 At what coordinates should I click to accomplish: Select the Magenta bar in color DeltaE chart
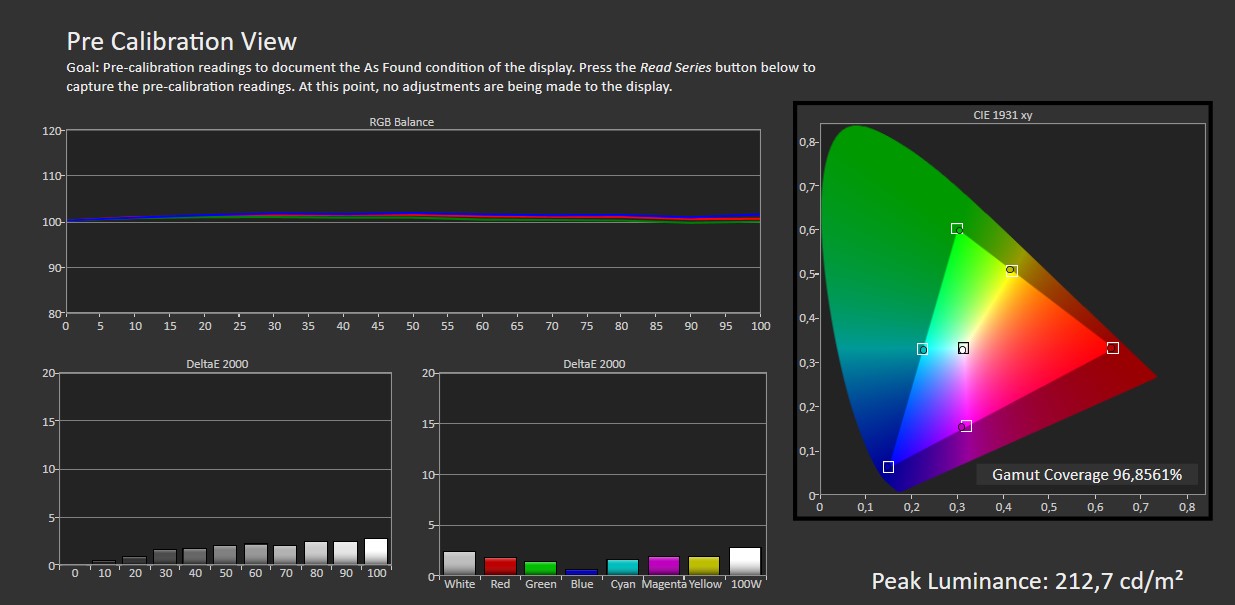click(x=663, y=567)
